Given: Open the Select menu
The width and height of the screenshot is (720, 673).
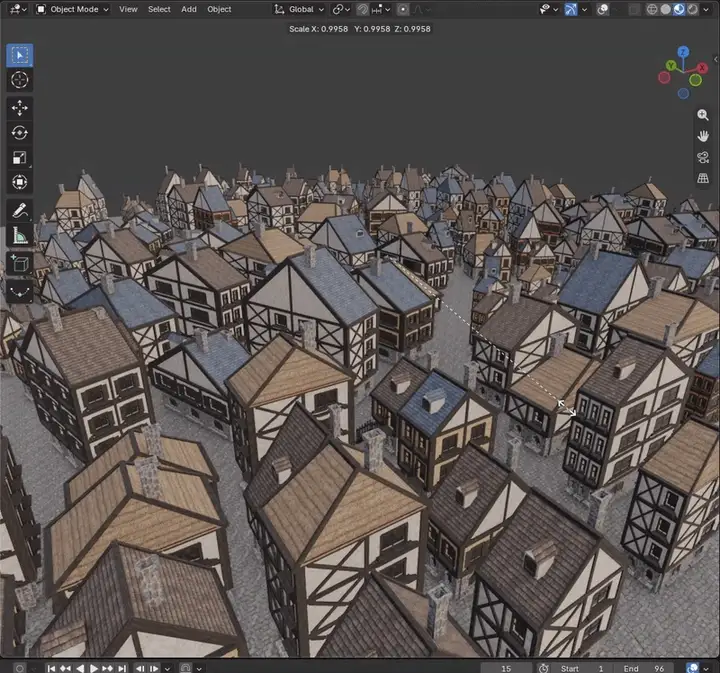Looking at the screenshot, I should click(x=159, y=9).
